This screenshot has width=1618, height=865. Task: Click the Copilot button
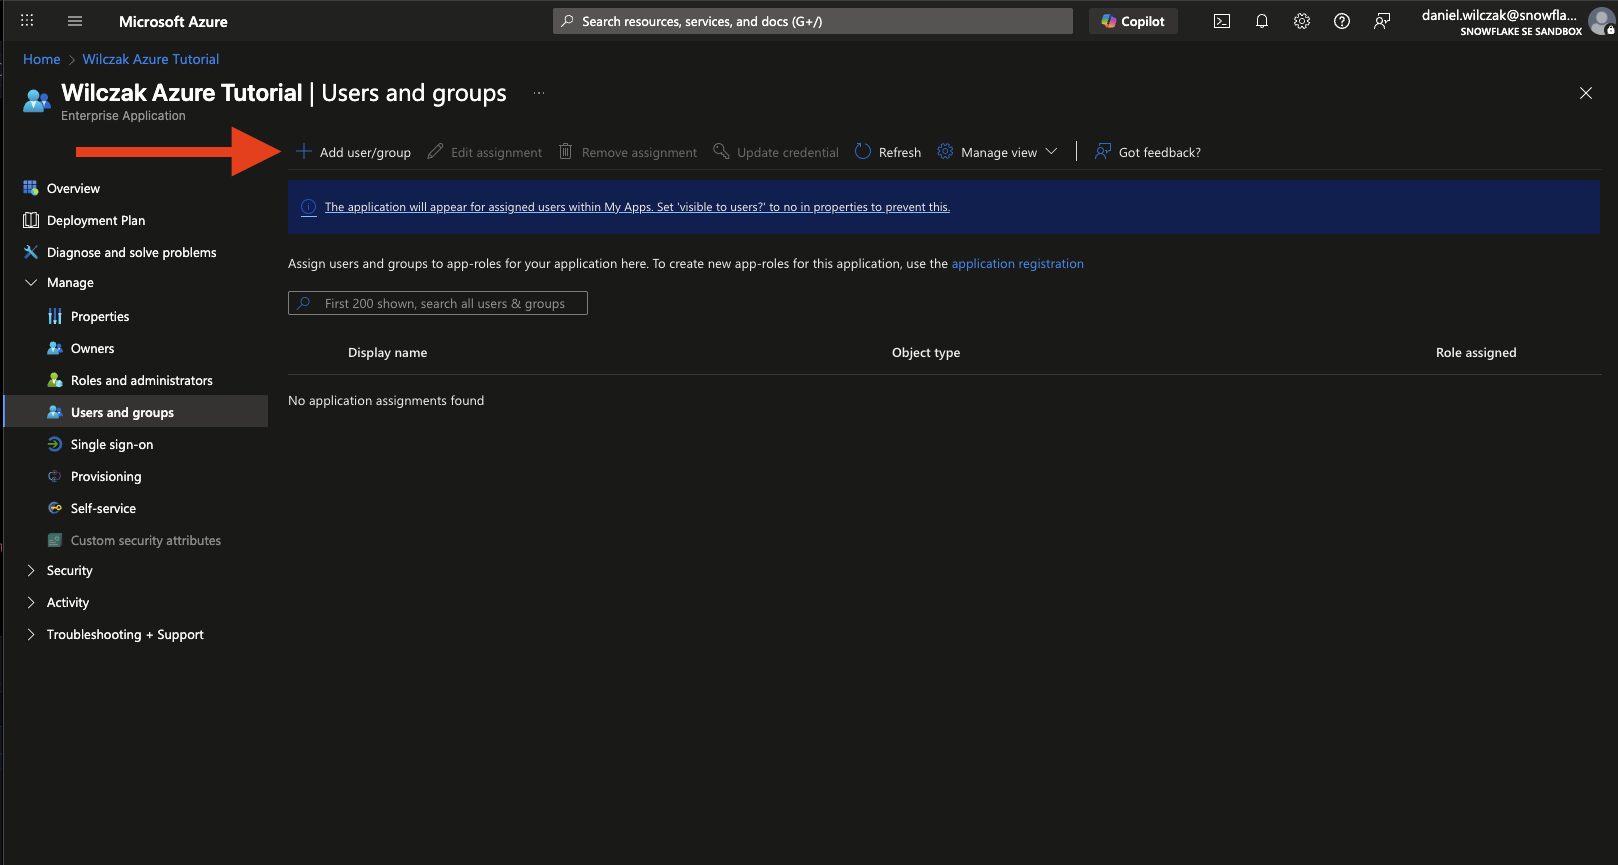pyautogui.click(x=1133, y=21)
